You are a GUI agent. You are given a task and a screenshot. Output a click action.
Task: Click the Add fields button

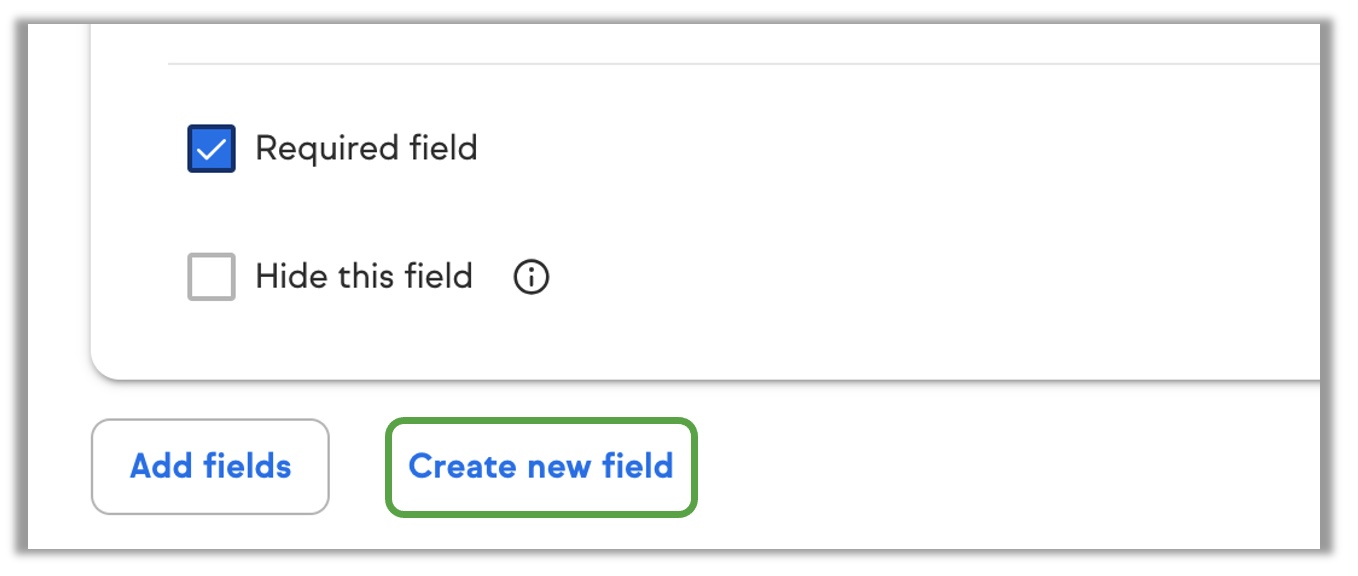(210, 467)
